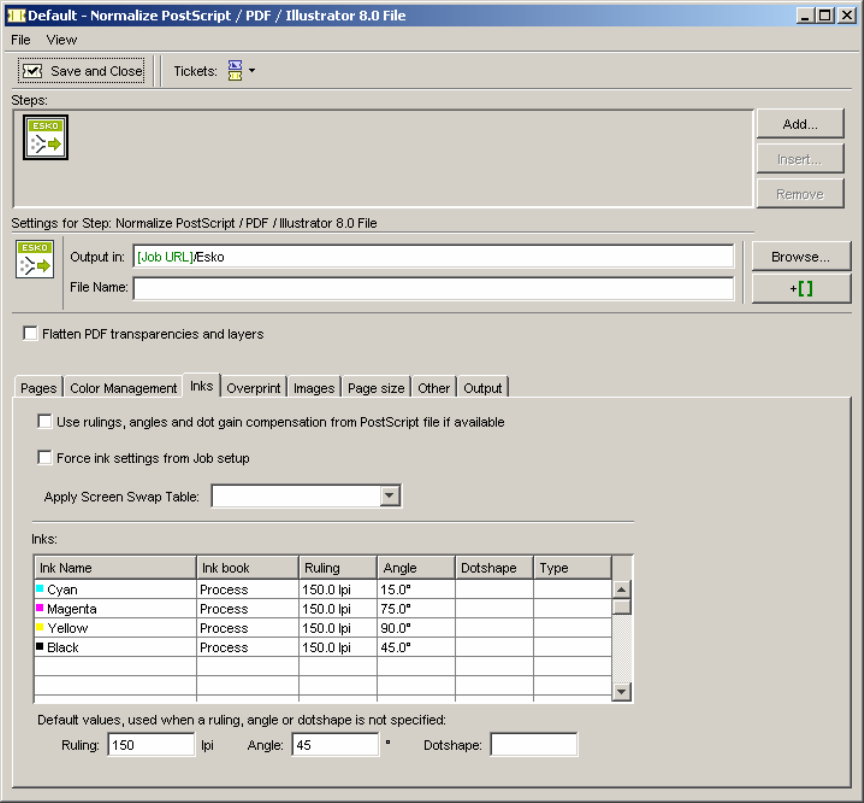This screenshot has height=803, width=864.
Task: Click the Esko icon beside Output in
Action: coord(35,260)
